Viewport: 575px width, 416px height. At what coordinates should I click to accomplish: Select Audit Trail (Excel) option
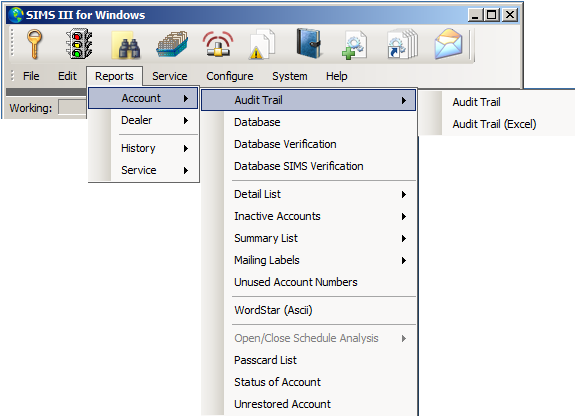pos(494,124)
